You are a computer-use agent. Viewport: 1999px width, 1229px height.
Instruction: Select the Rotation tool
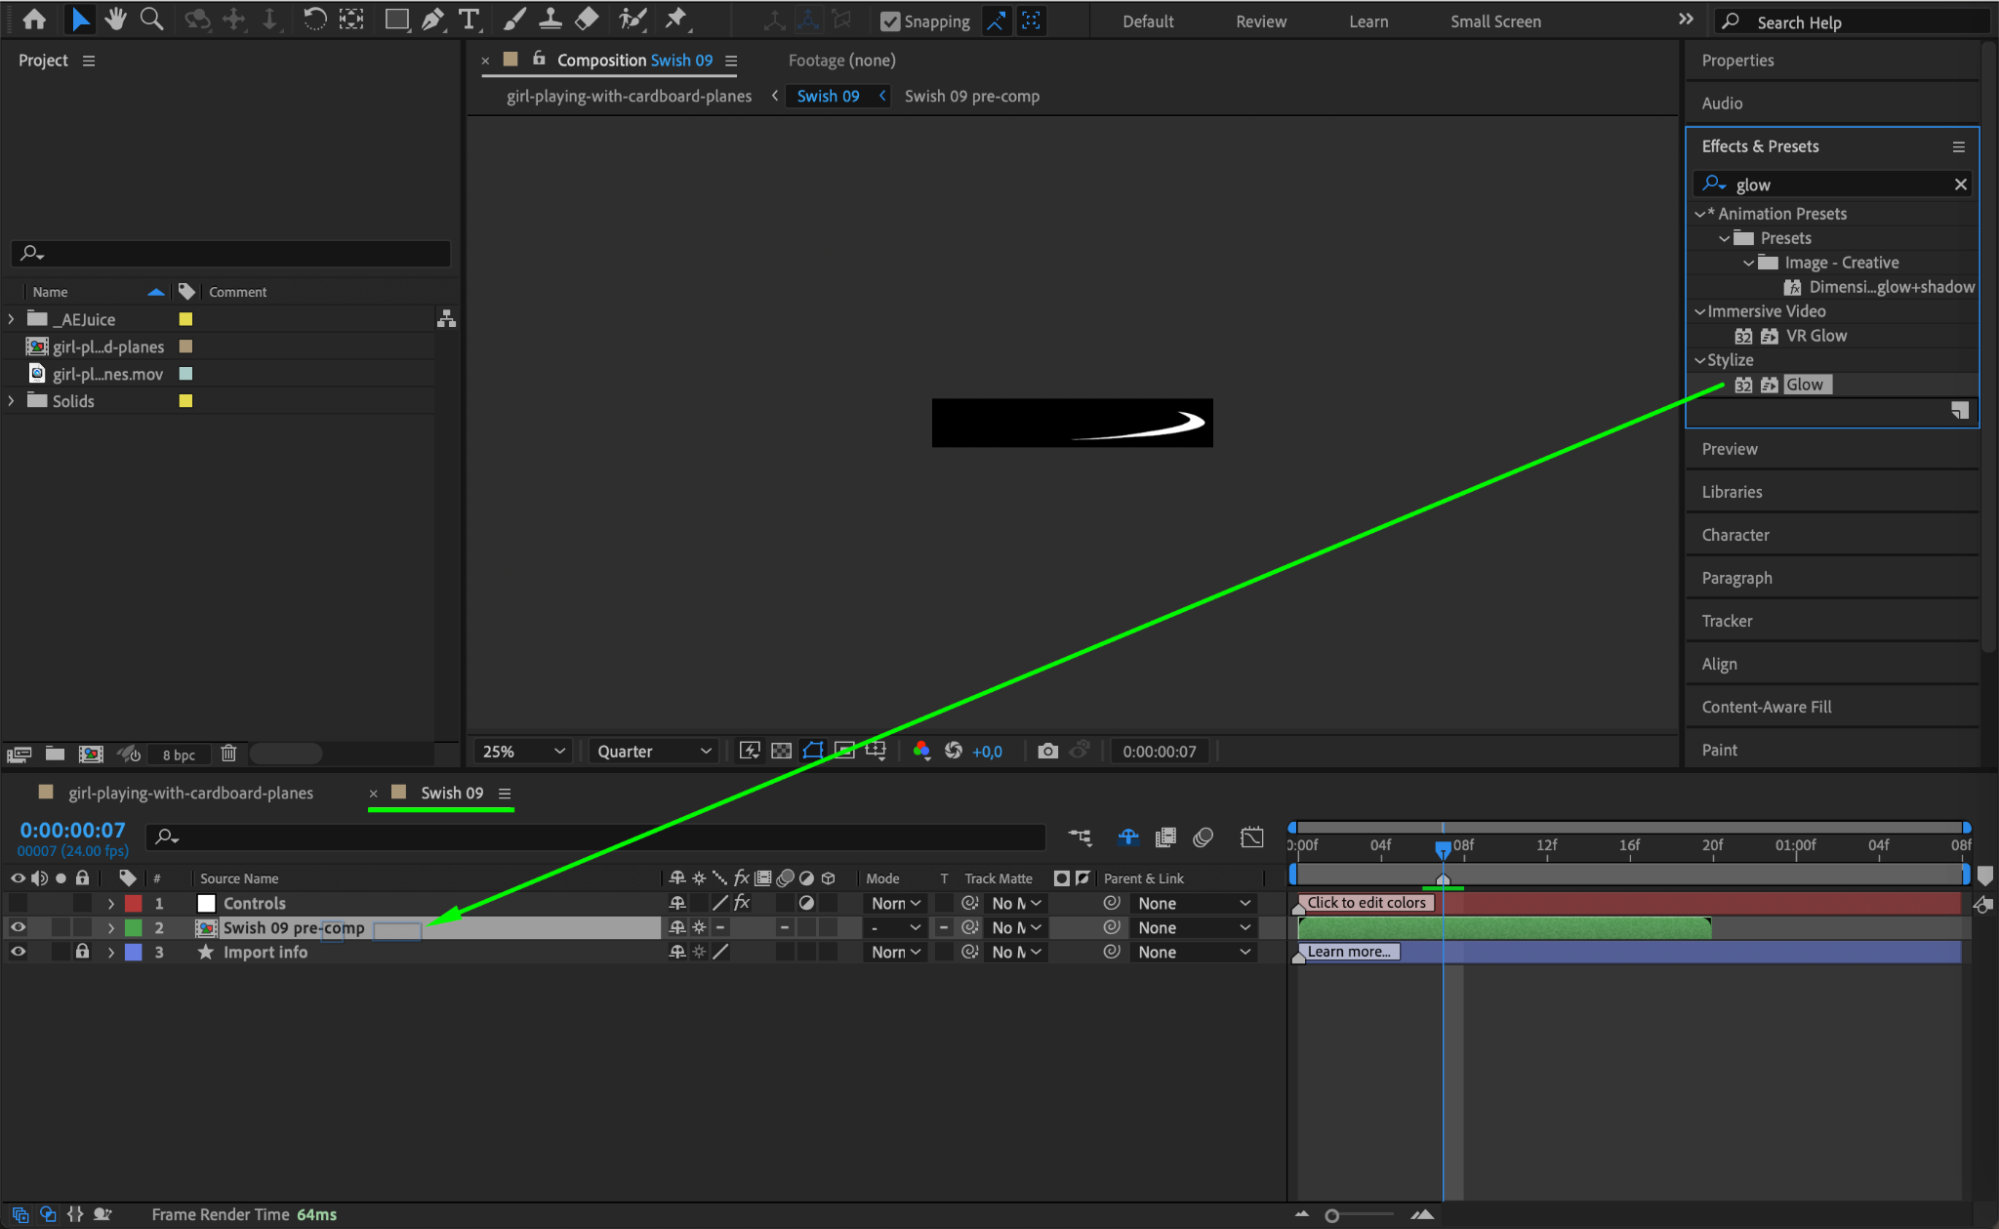pos(314,19)
